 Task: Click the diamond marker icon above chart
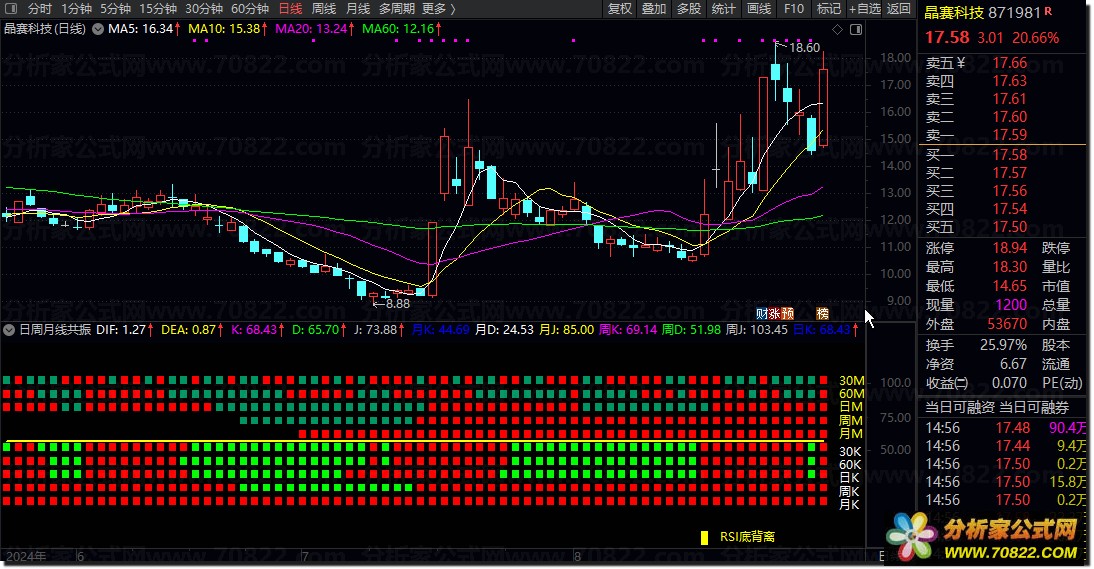click(x=837, y=29)
